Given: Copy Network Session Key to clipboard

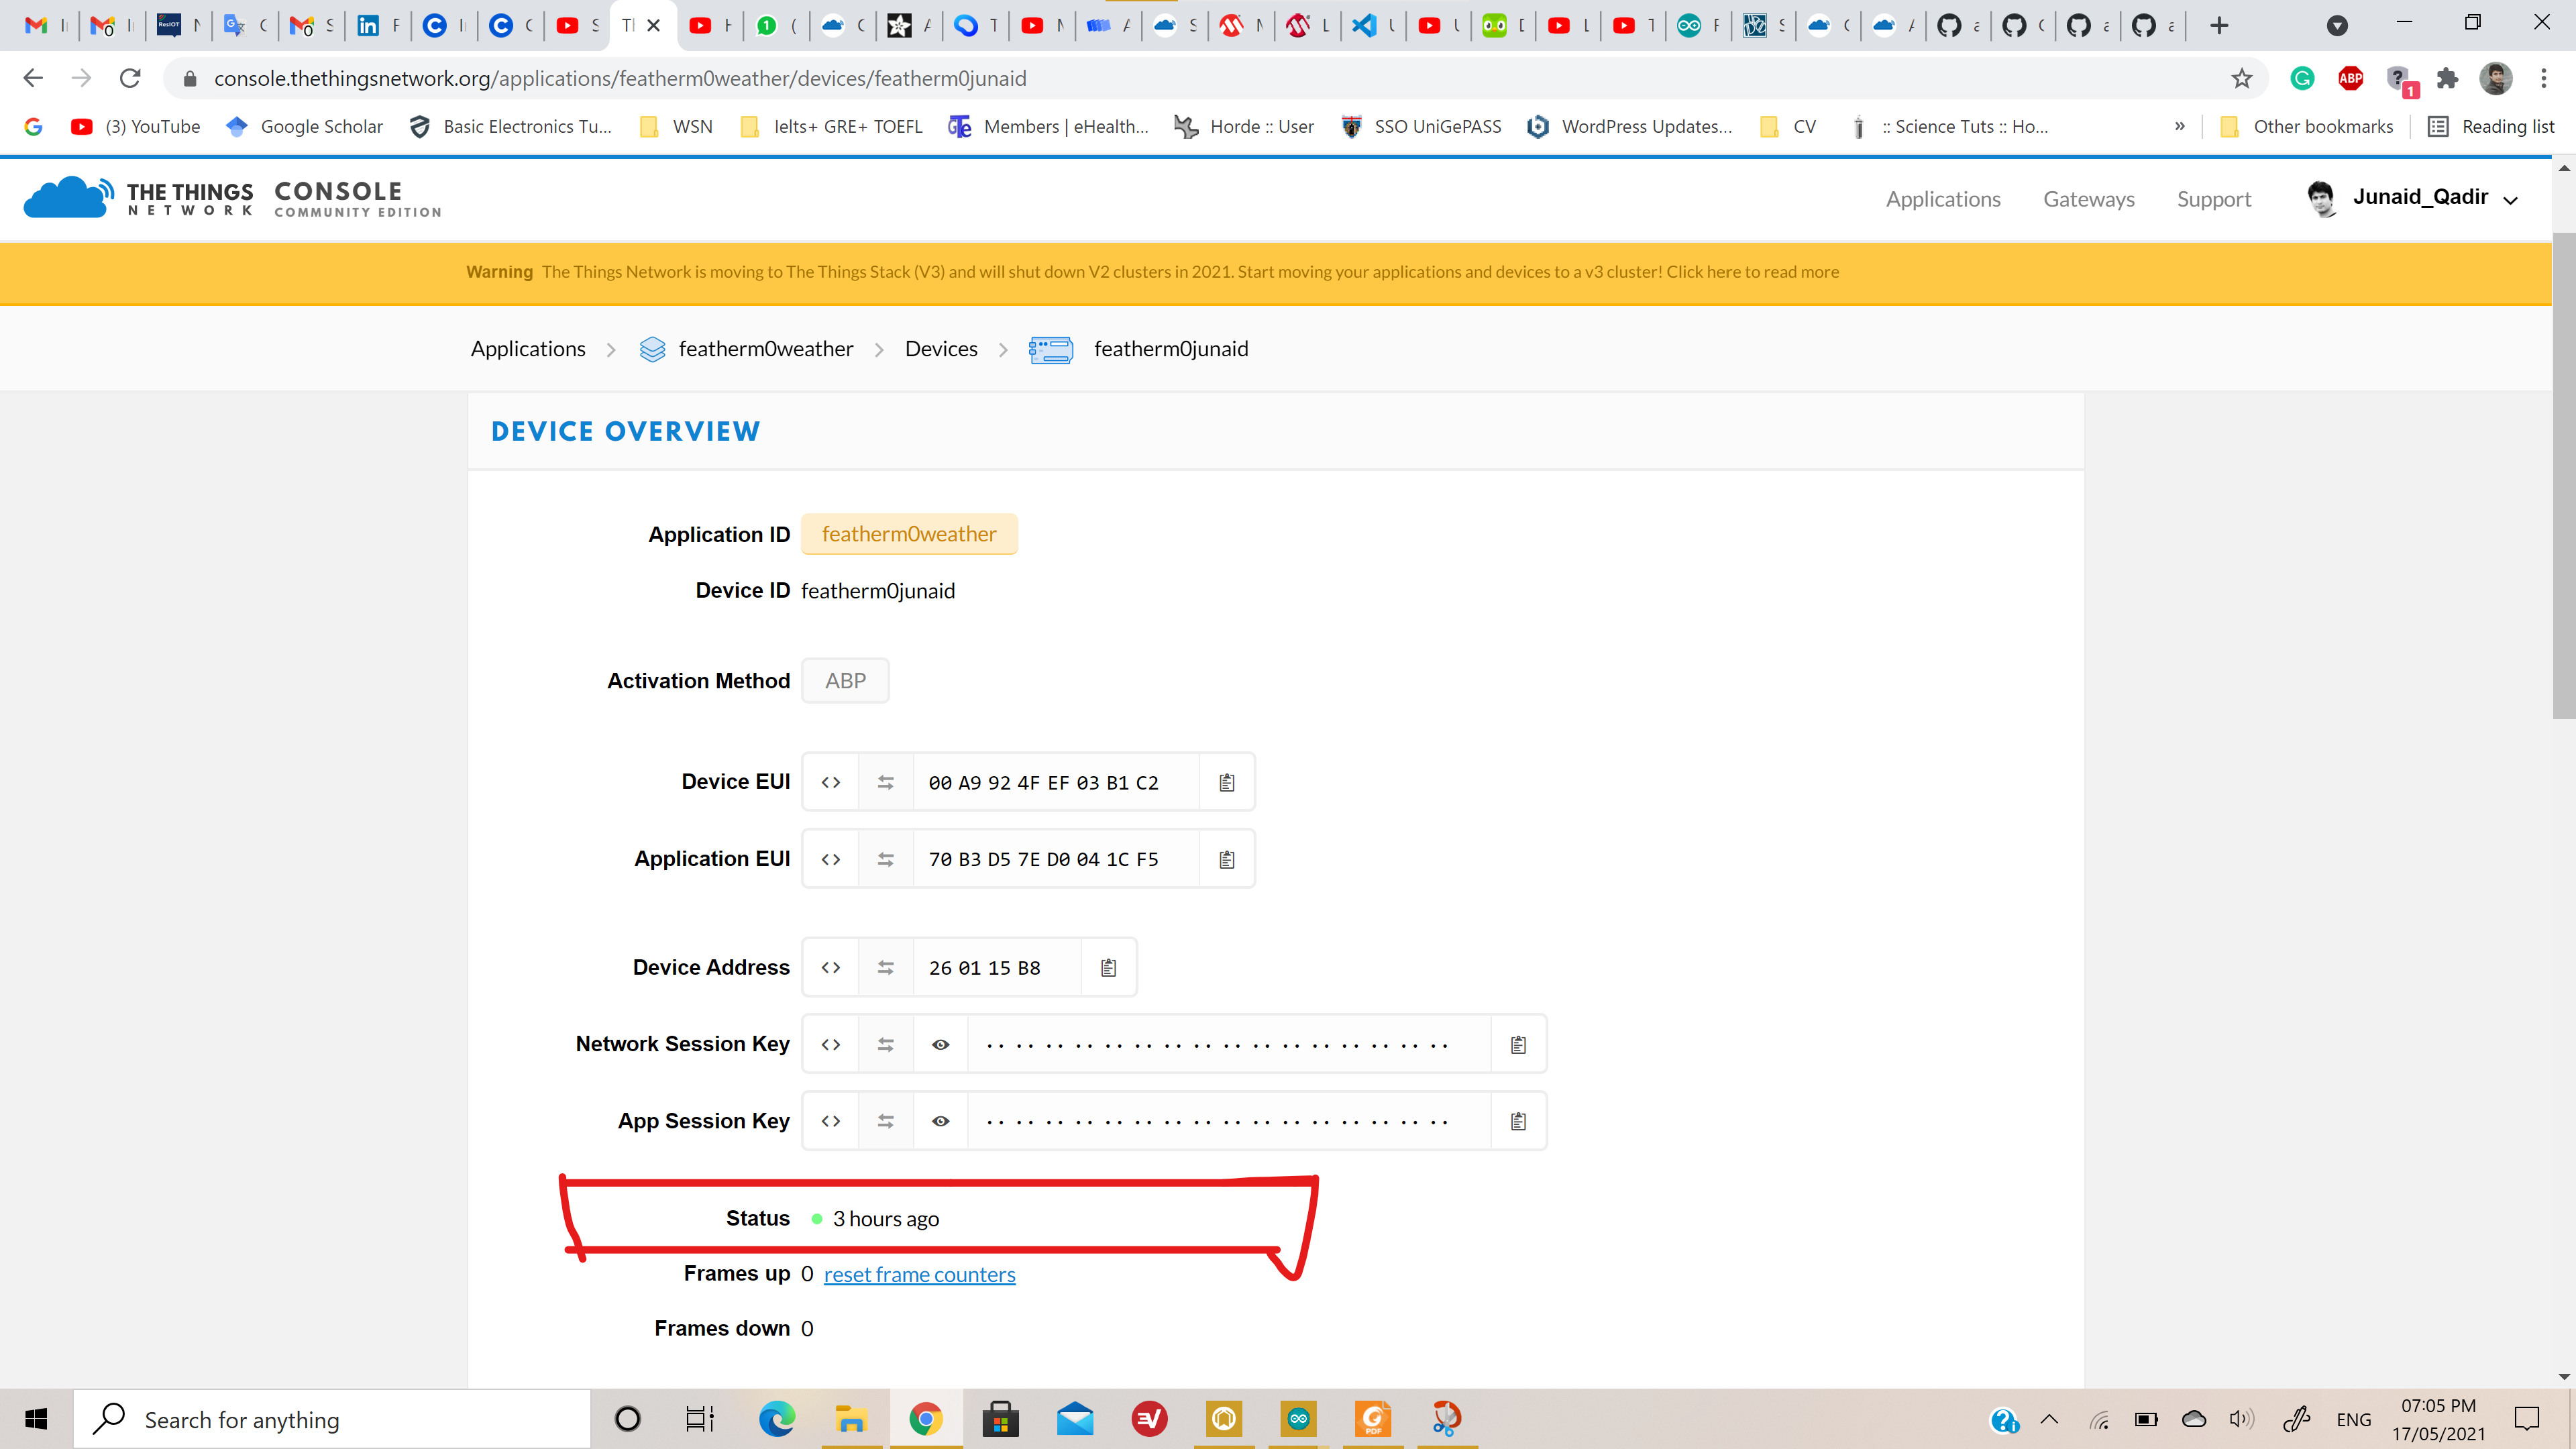Looking at the screenshot, I should pos(1518,1044).
